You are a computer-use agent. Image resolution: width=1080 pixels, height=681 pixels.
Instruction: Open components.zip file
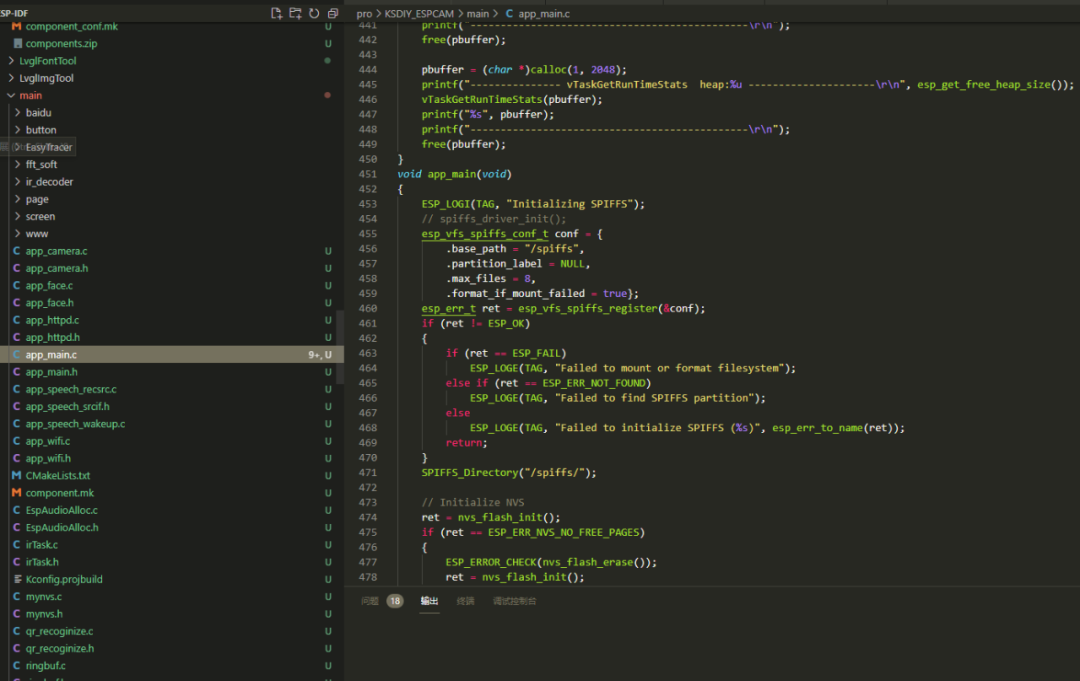(x=61, y=44)
